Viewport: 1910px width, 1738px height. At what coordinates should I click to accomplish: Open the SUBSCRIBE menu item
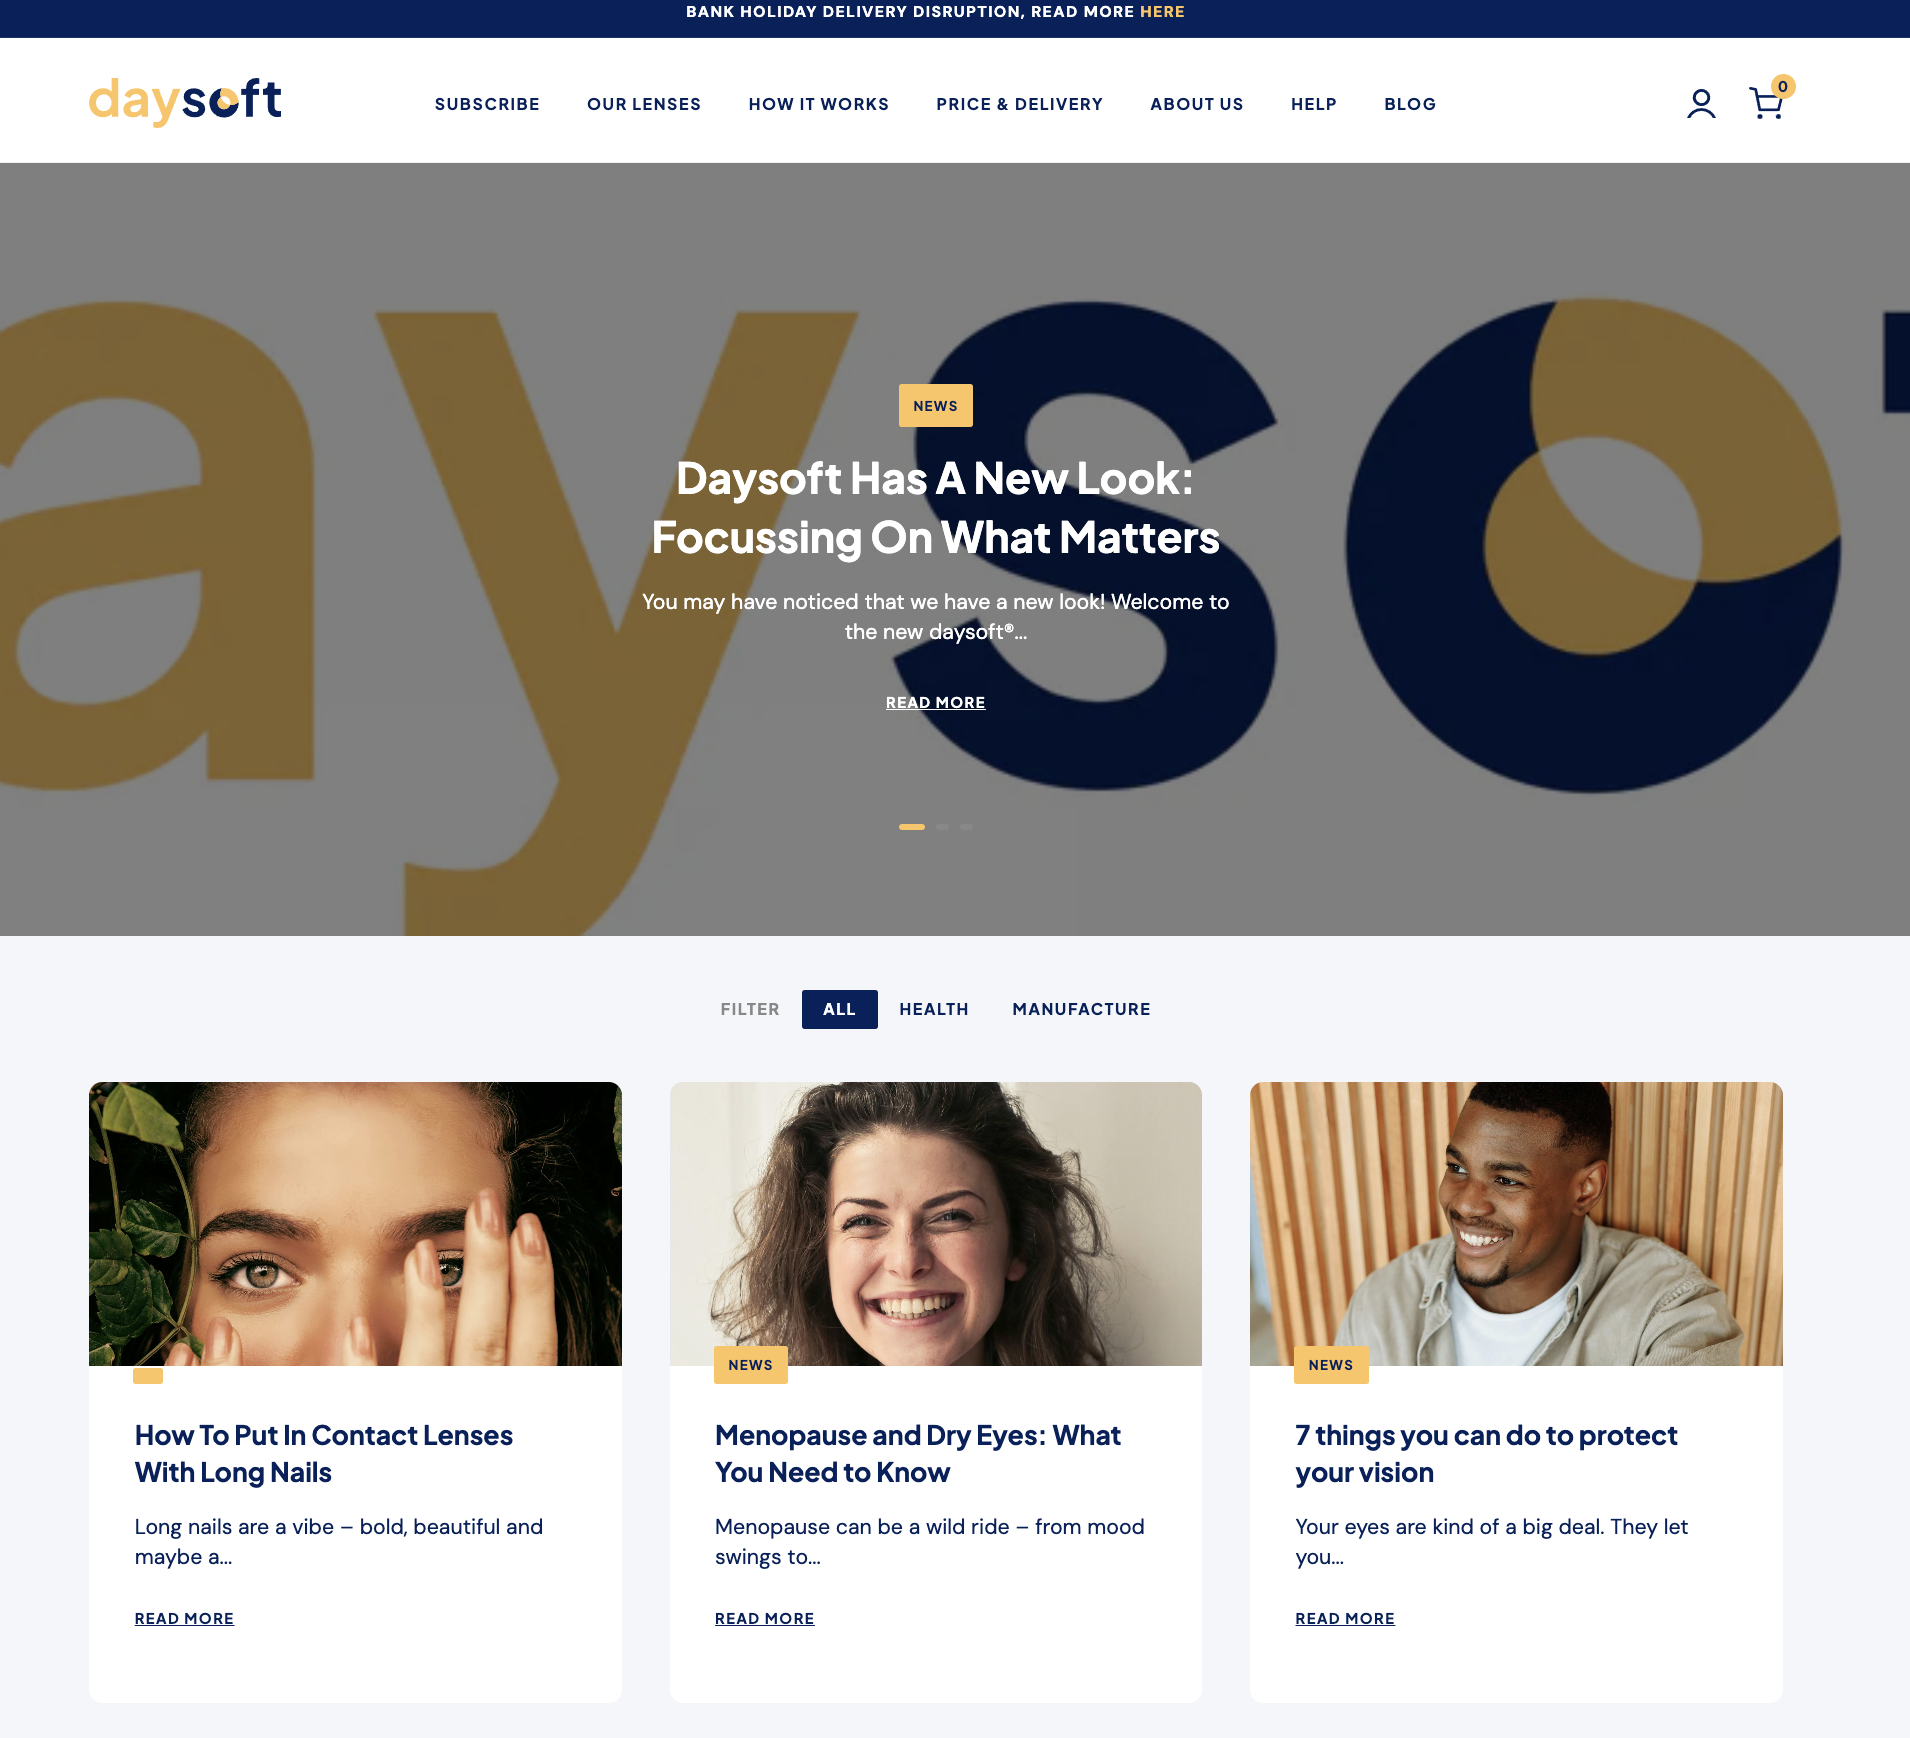point(487,104)
